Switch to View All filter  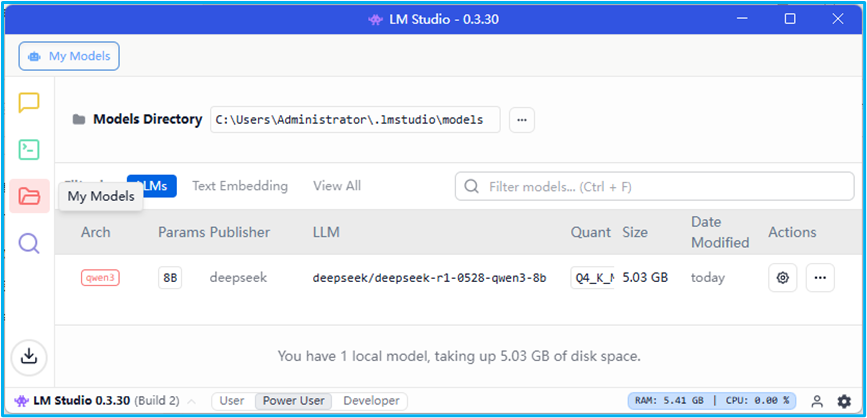click(337, 186)
